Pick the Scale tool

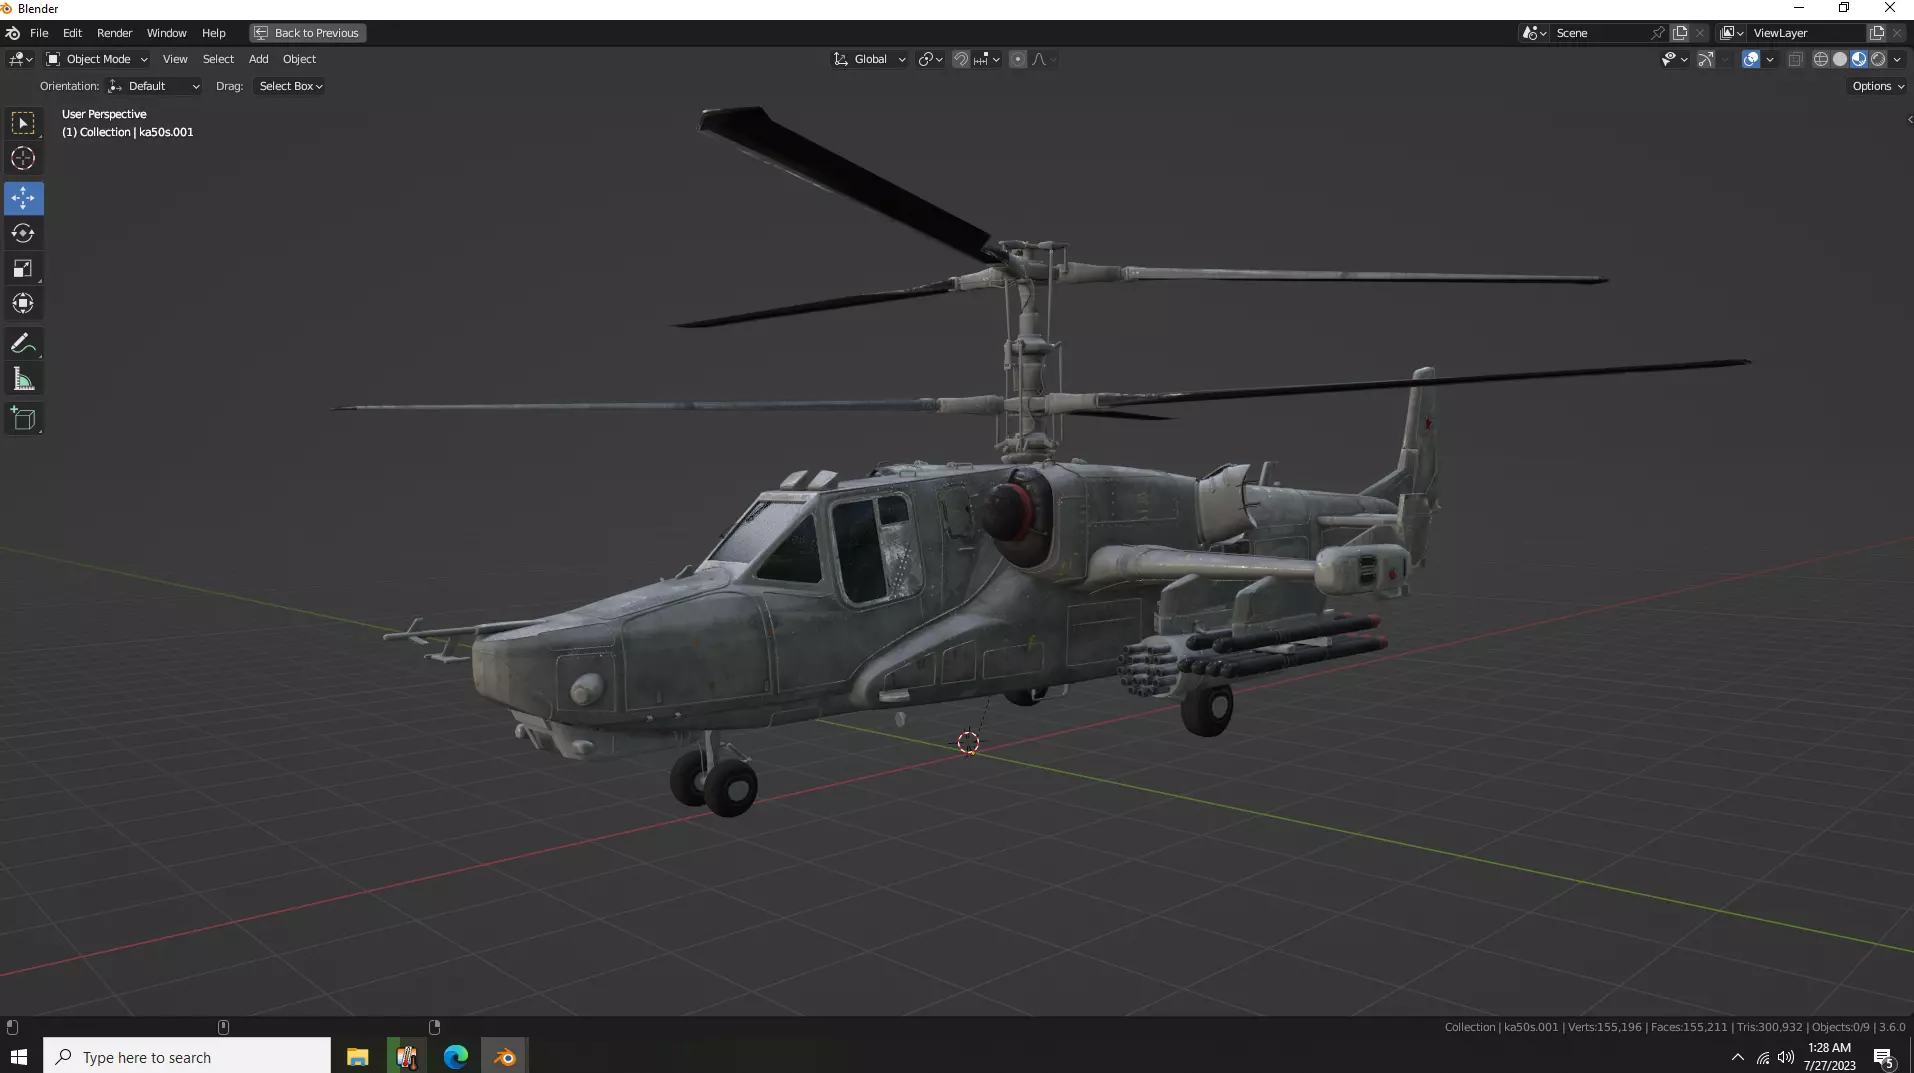tap(23, 268)
